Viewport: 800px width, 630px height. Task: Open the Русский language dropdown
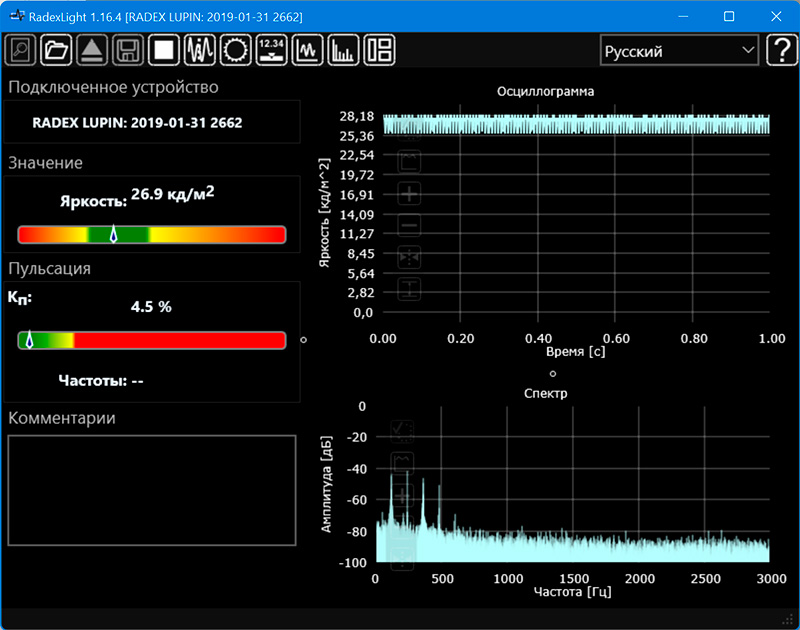click(x=679, y=51)
